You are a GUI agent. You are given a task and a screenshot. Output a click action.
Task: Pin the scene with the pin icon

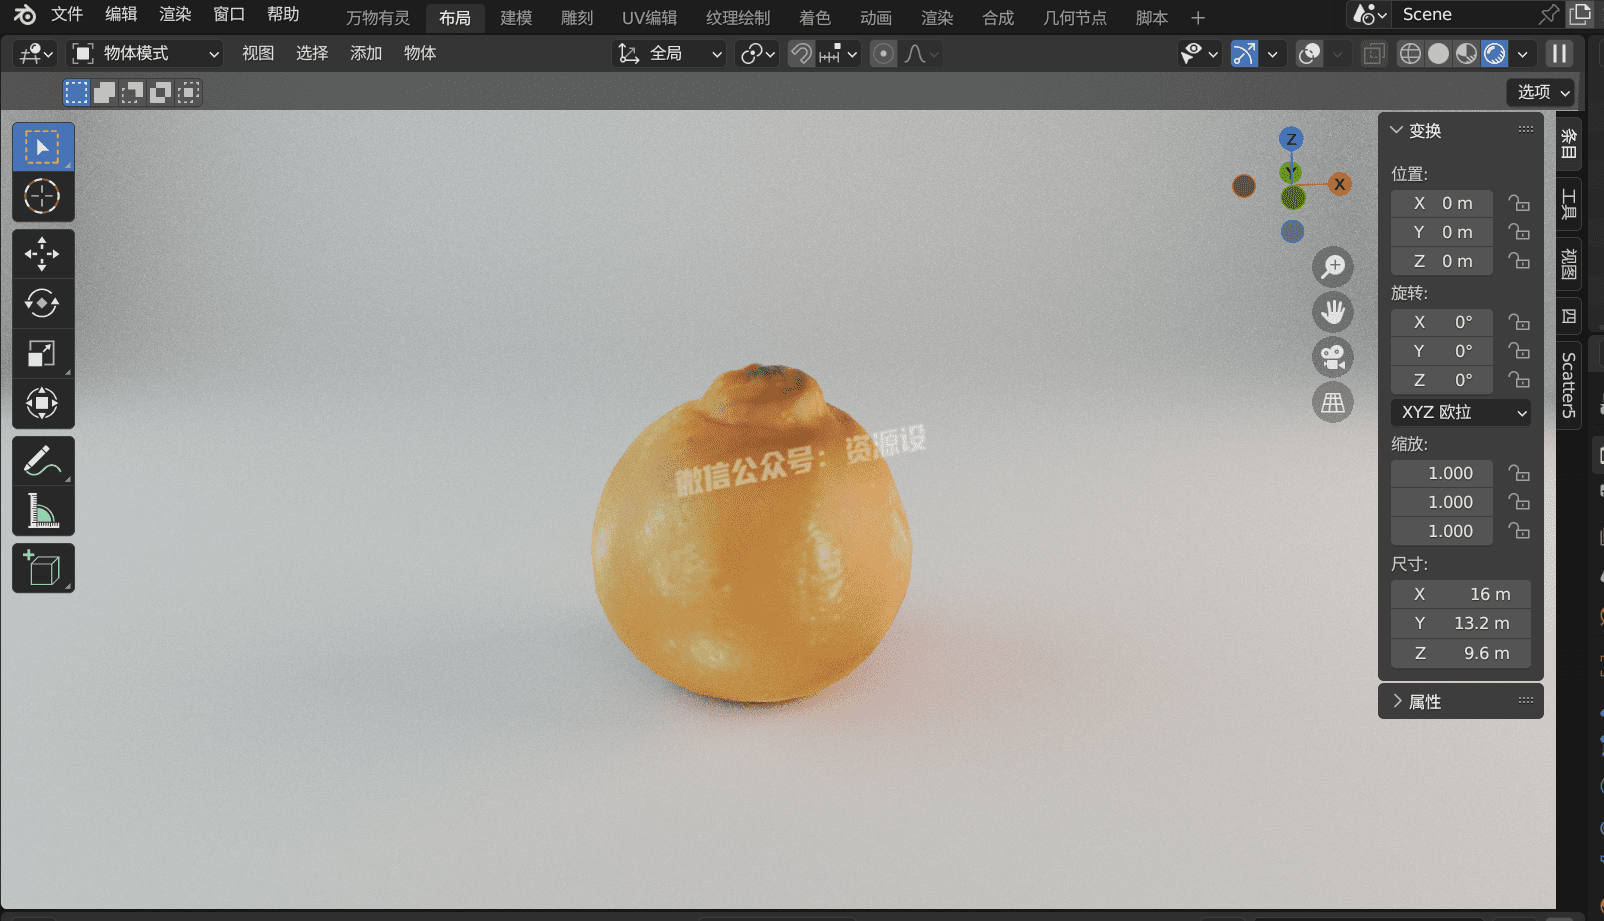(x=1548, y=14)
